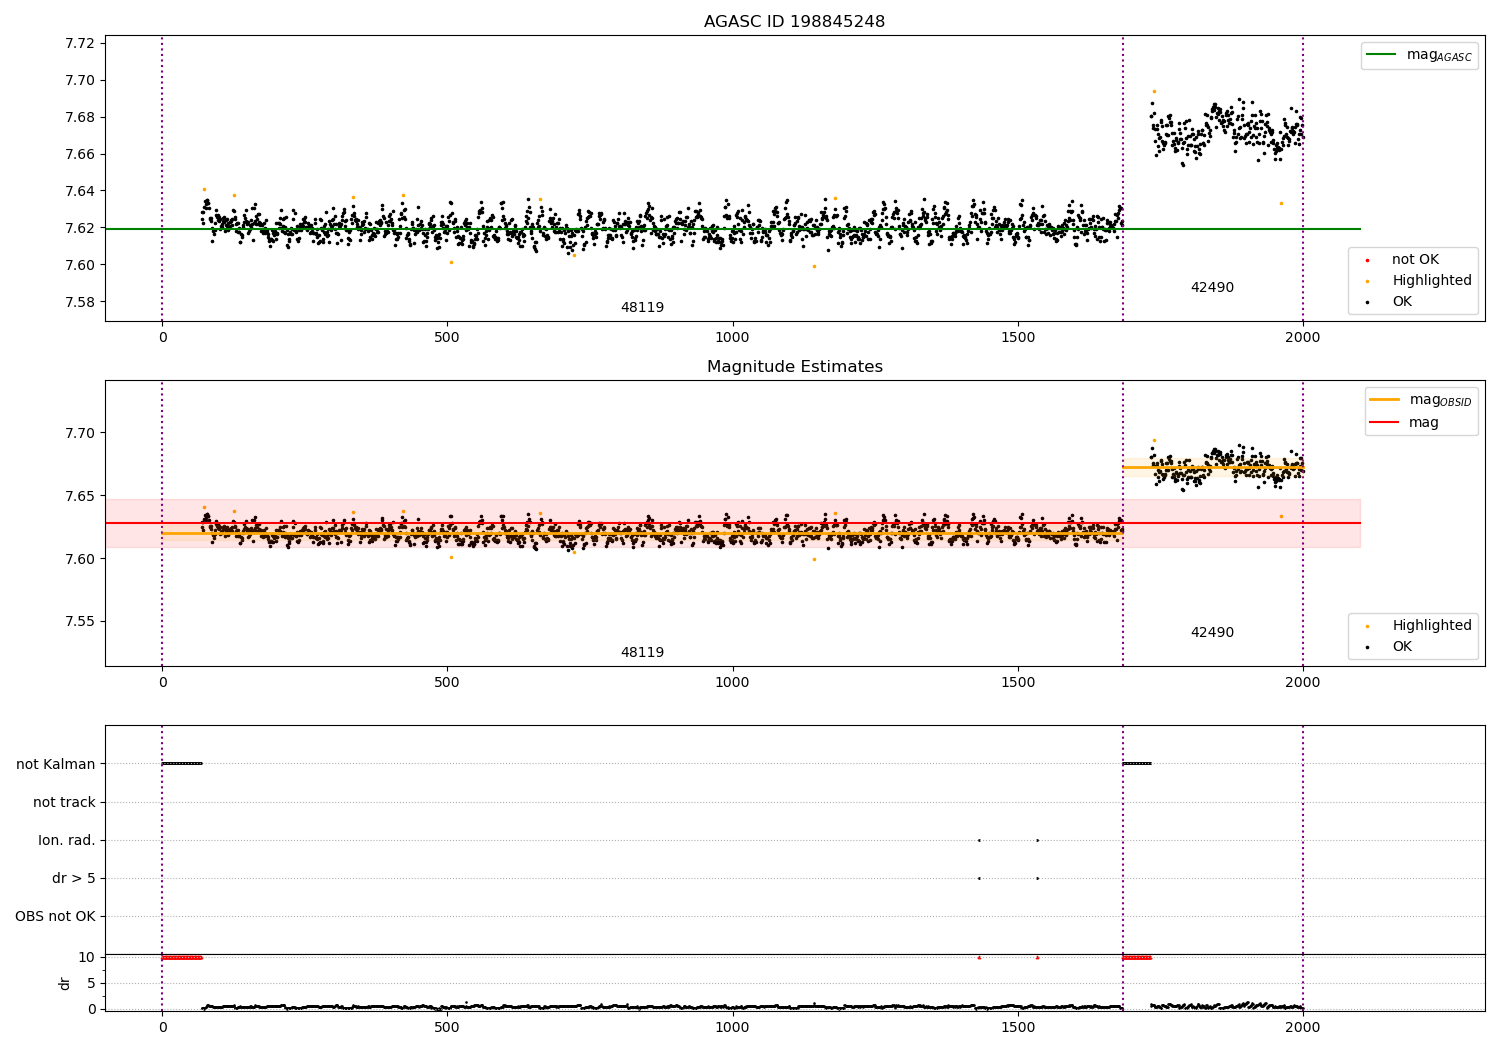
Task: Click the obsid label 48119 in top plot
Action: click(x=642, y=308)
